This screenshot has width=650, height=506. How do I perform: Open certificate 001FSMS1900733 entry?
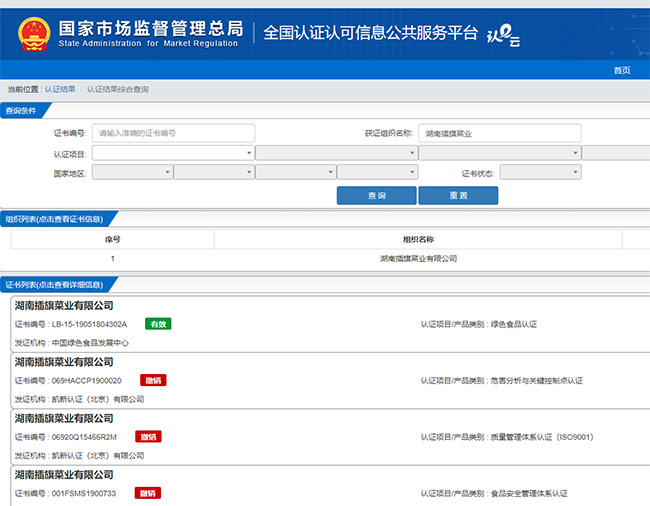tap(330, 486)
